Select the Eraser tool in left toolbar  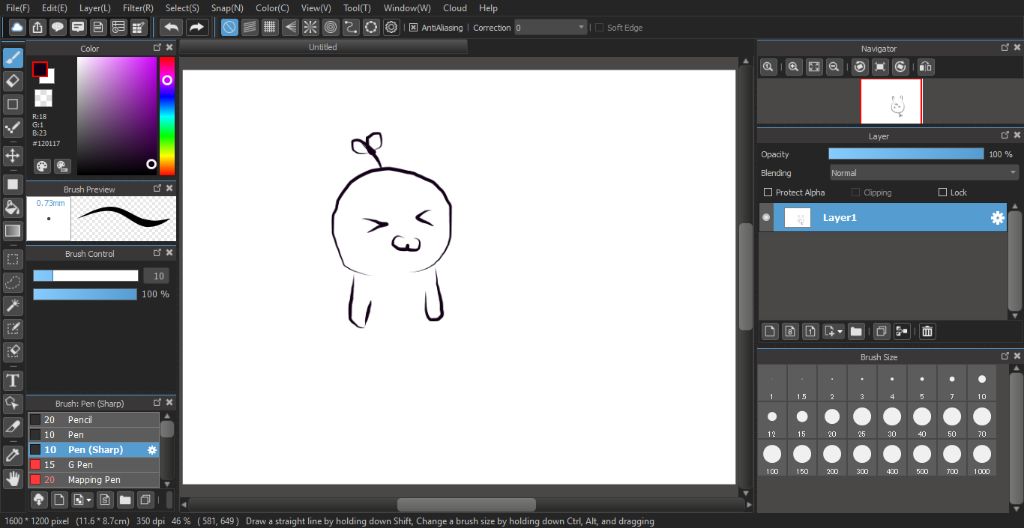(13, 80)
